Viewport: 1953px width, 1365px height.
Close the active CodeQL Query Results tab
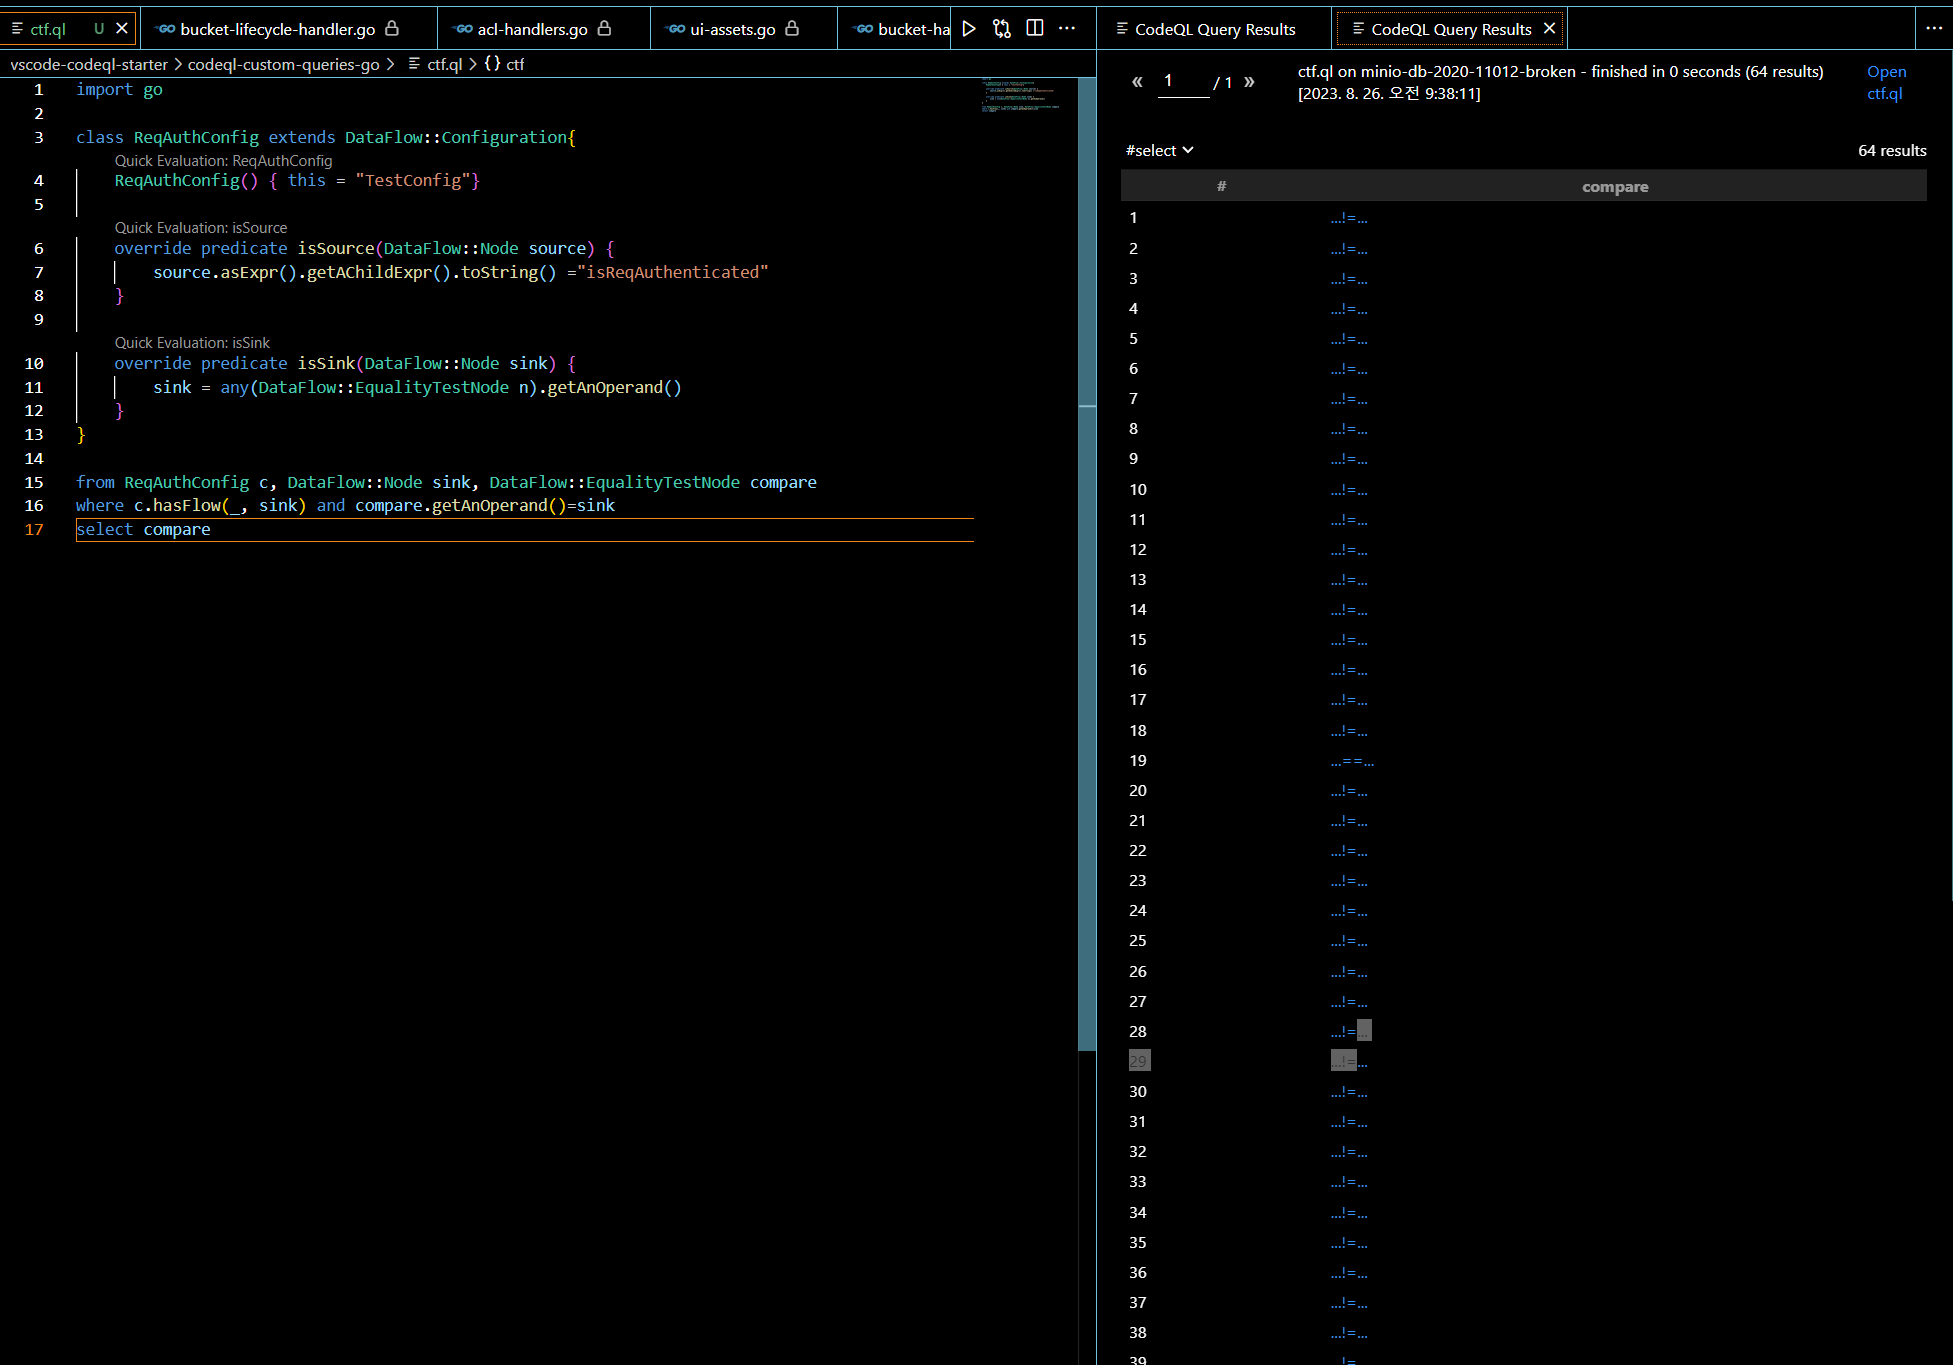(1549, 28)
